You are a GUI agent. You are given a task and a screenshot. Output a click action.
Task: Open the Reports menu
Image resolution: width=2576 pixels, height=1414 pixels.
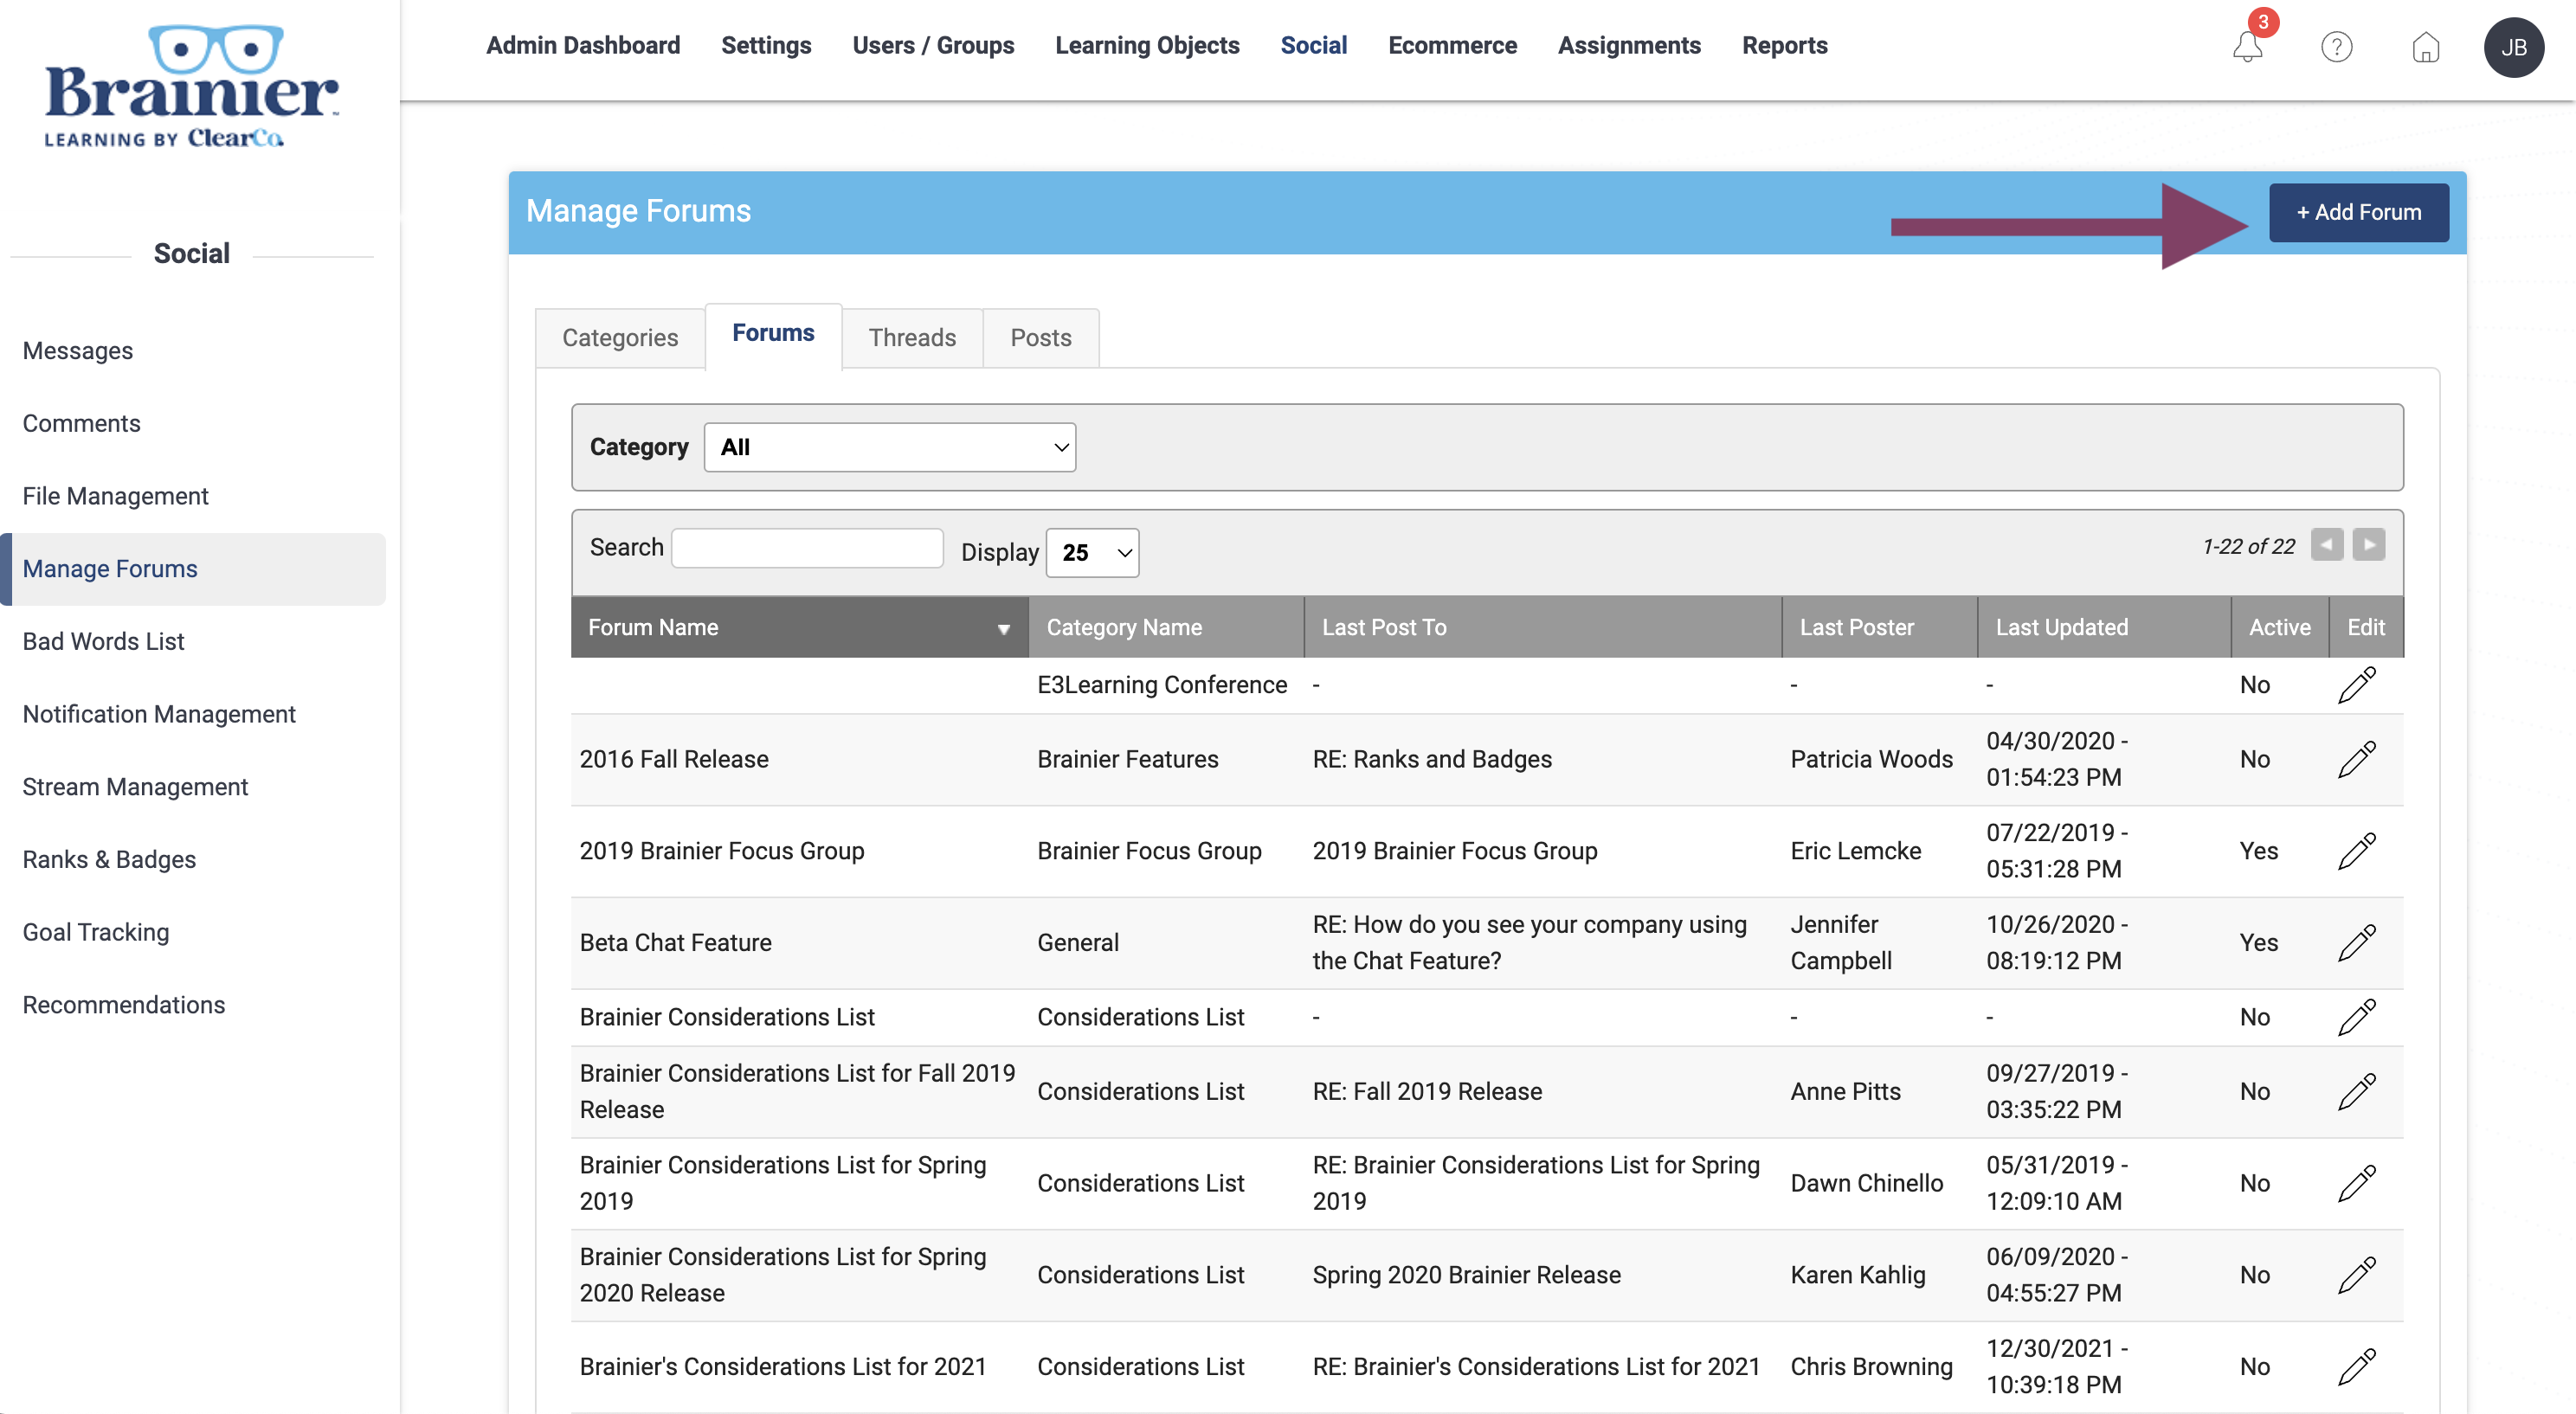[1784, 46]
